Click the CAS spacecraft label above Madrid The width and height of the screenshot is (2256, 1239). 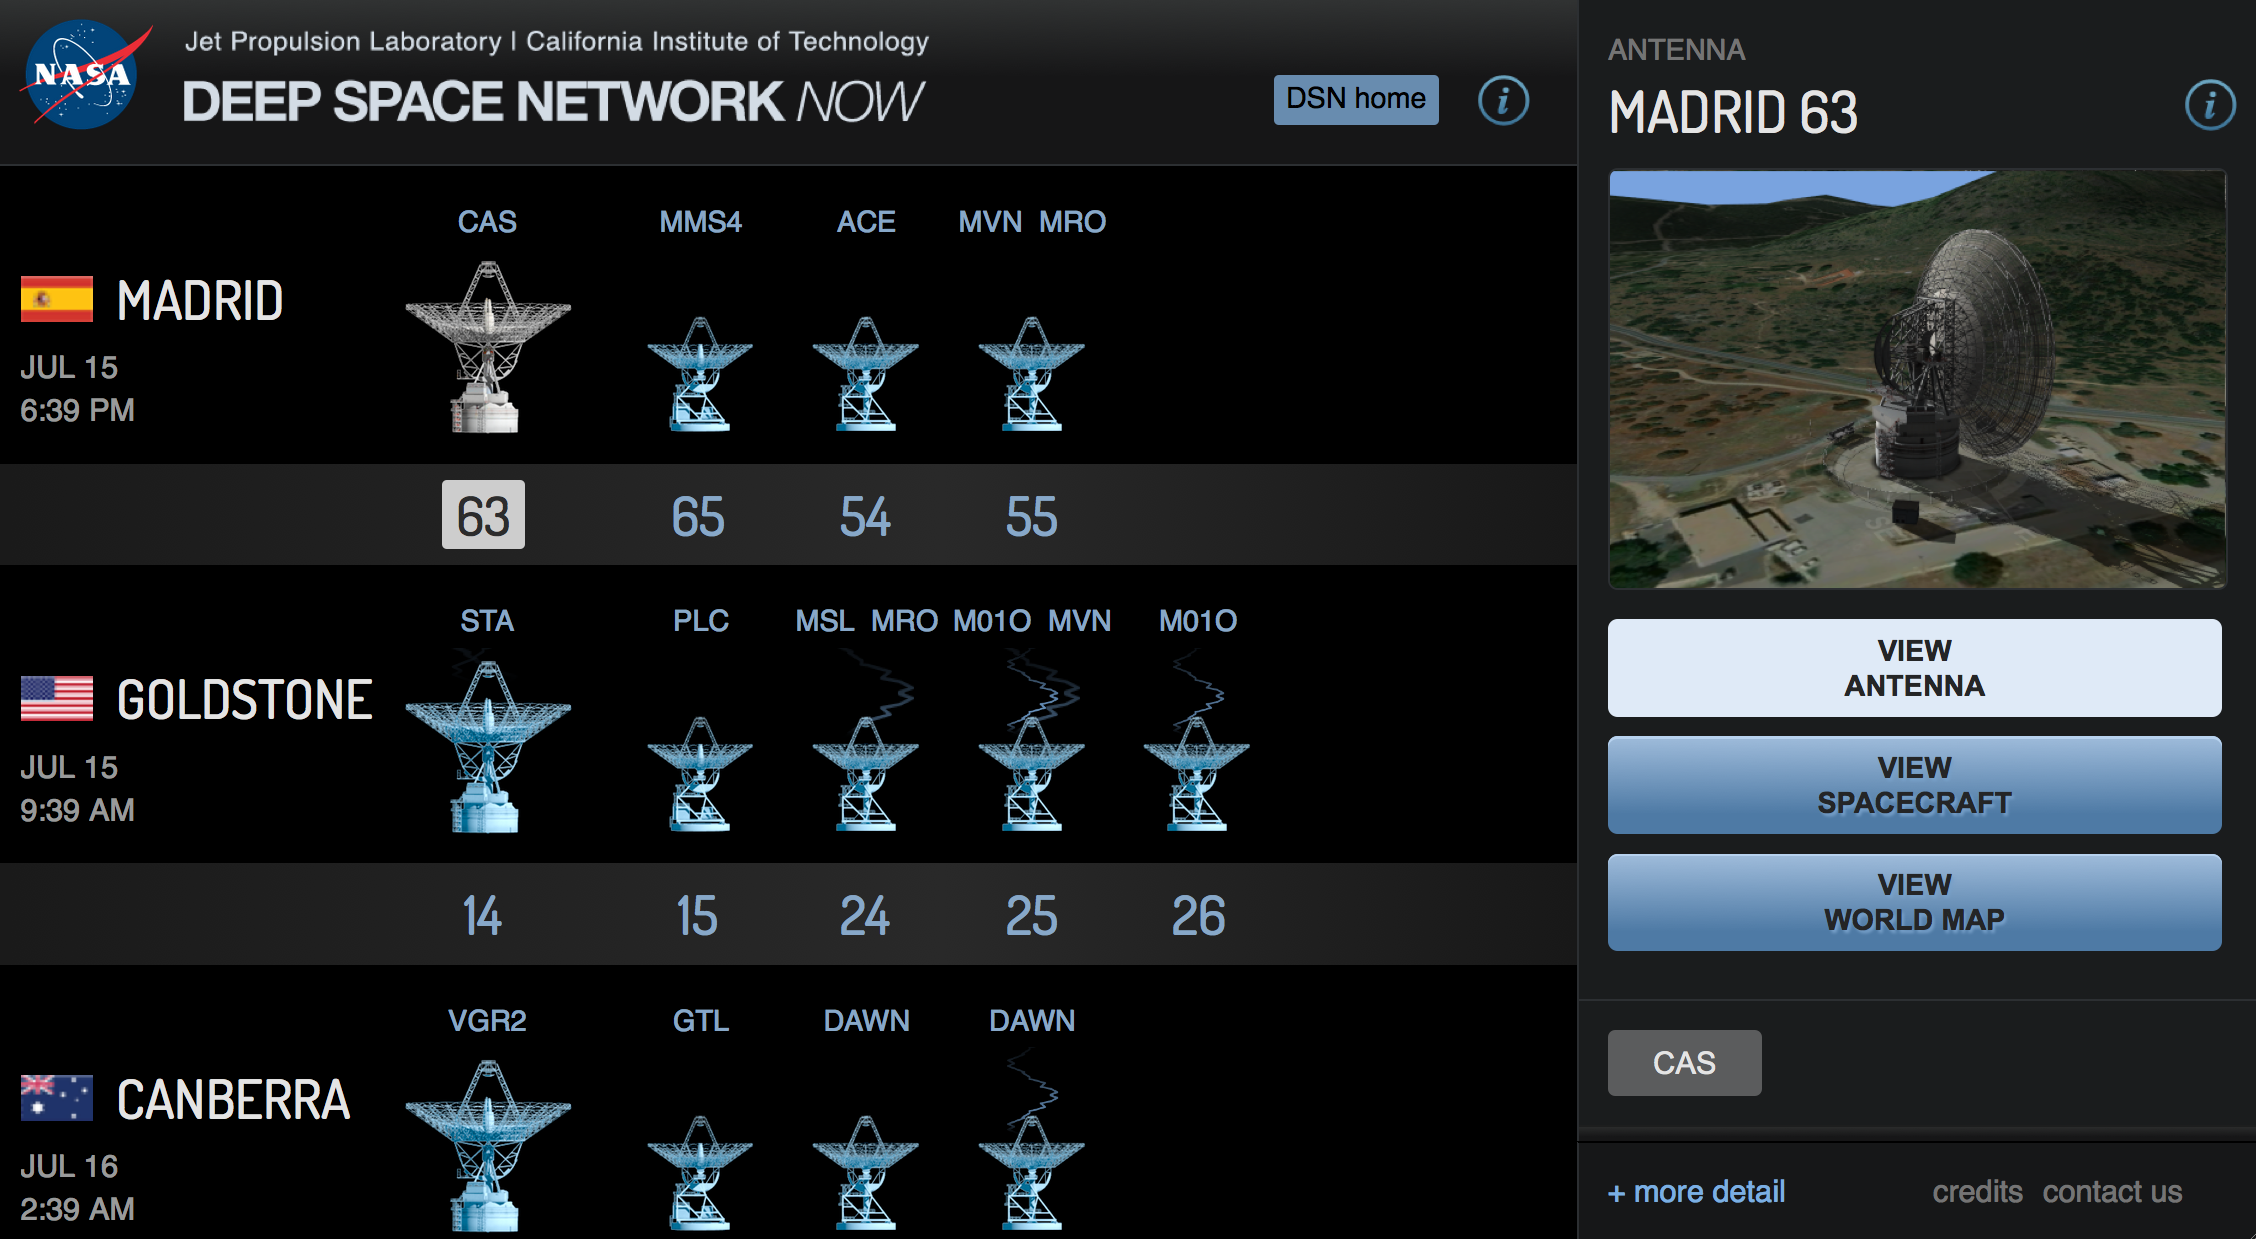click(x=487, y=221)
